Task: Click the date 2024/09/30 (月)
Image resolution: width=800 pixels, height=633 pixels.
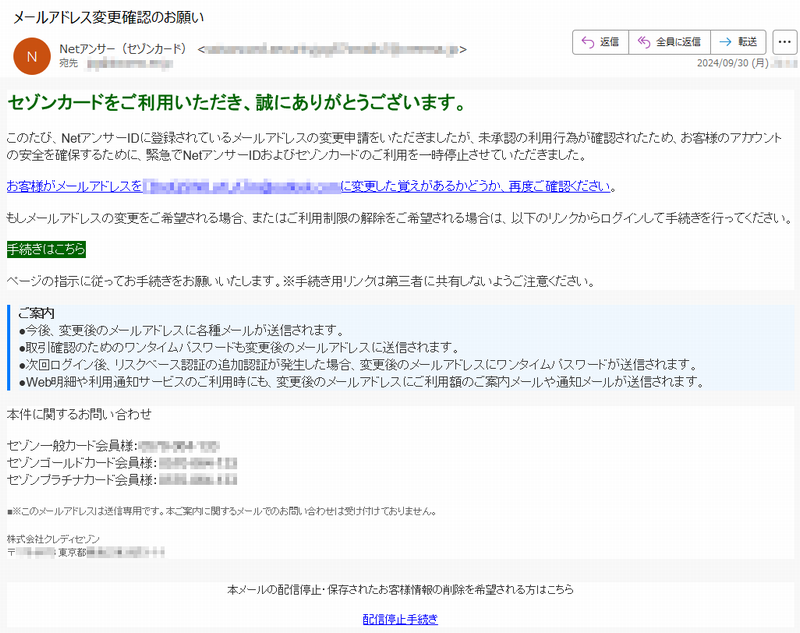Action: tap(733, 63)
